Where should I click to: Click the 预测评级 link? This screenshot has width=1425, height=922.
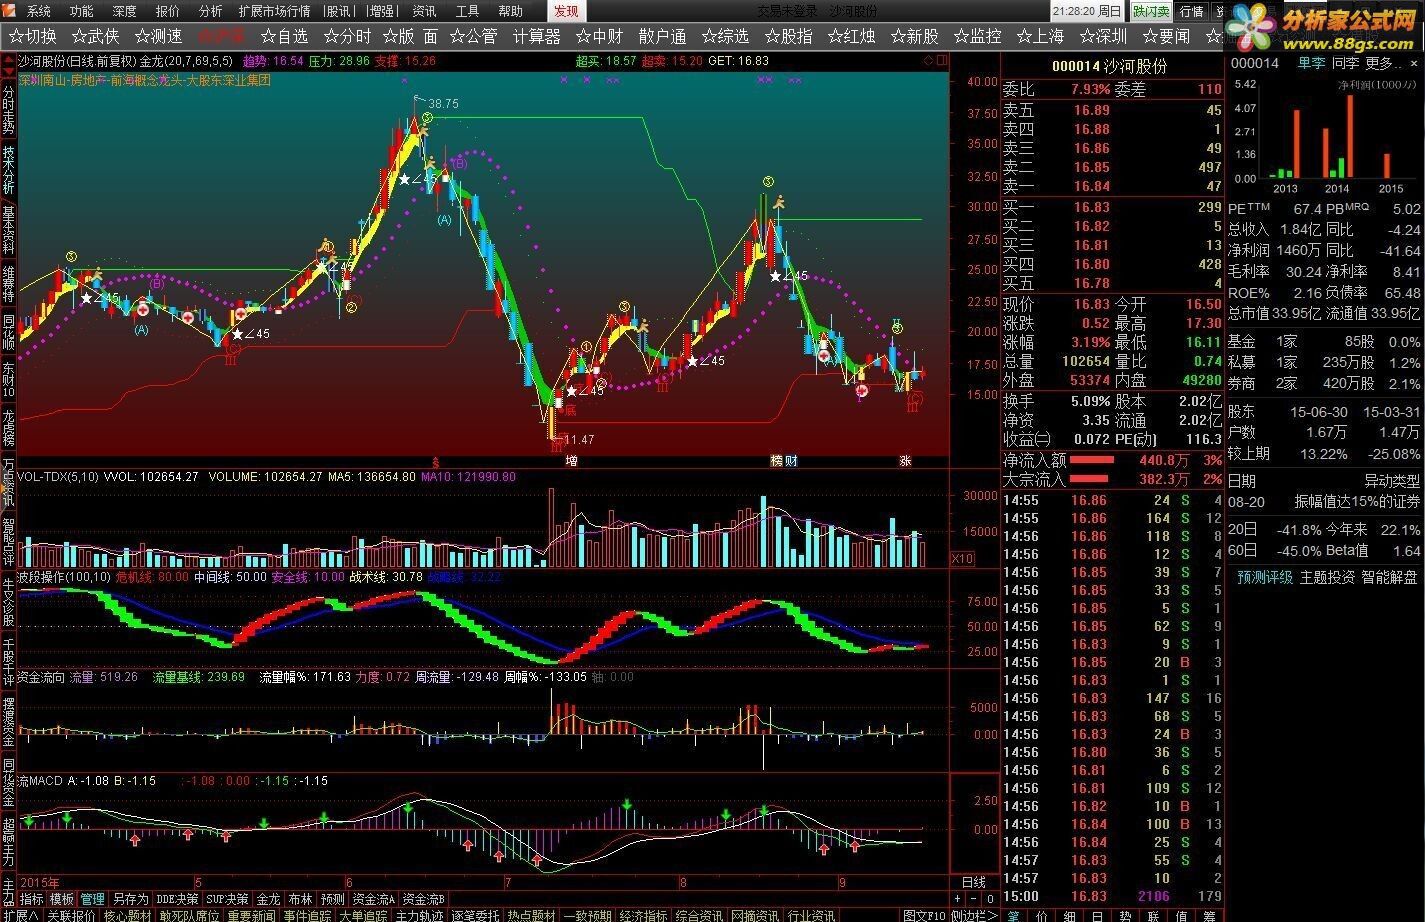tap(1264, 577)
